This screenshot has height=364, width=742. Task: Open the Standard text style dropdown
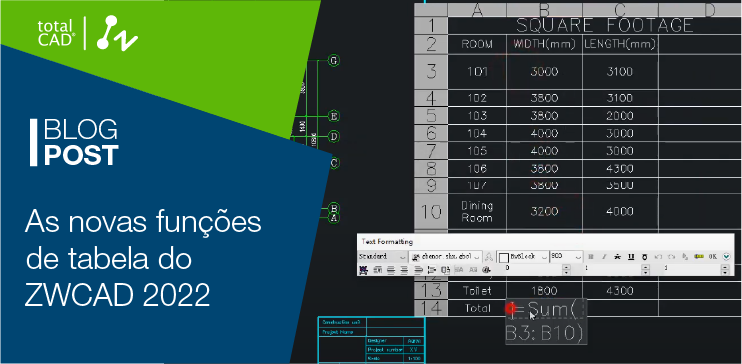click(382, 257)
